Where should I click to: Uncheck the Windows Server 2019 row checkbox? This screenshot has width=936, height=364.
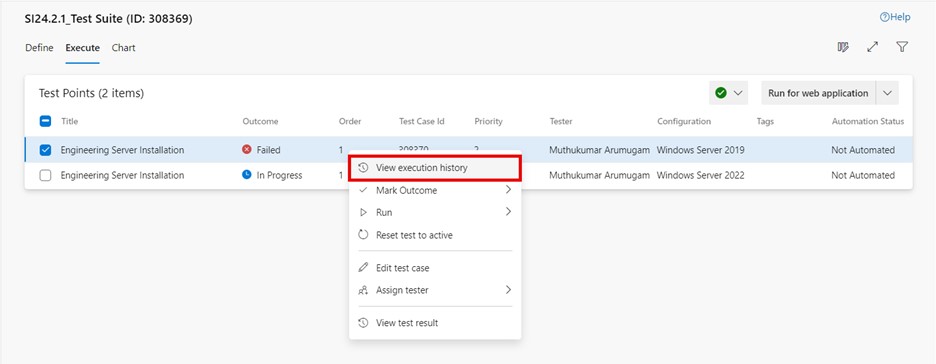point(45,150)
